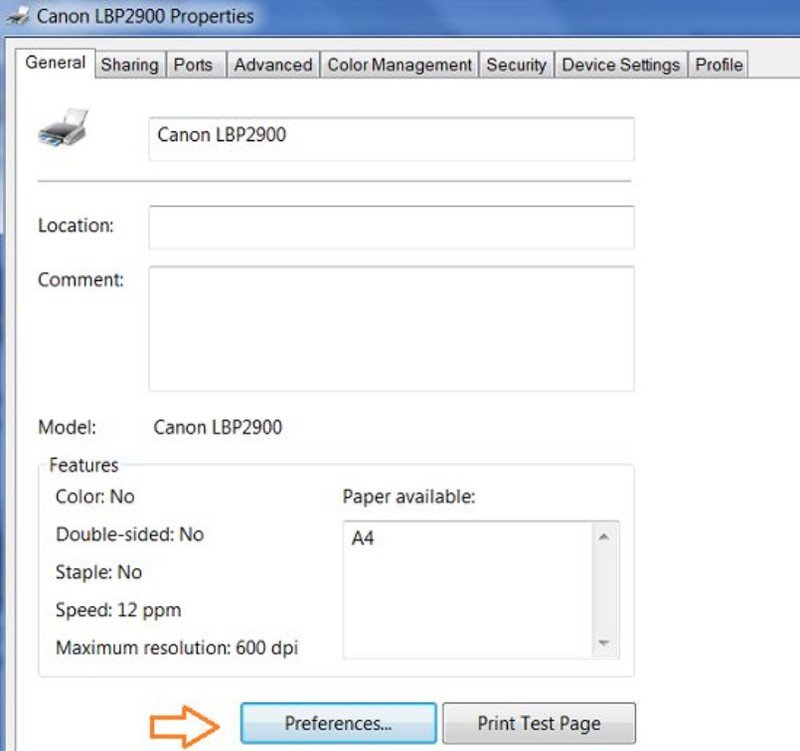
Task: Select A4 in the Paper available list
Action: click(363, 538)
